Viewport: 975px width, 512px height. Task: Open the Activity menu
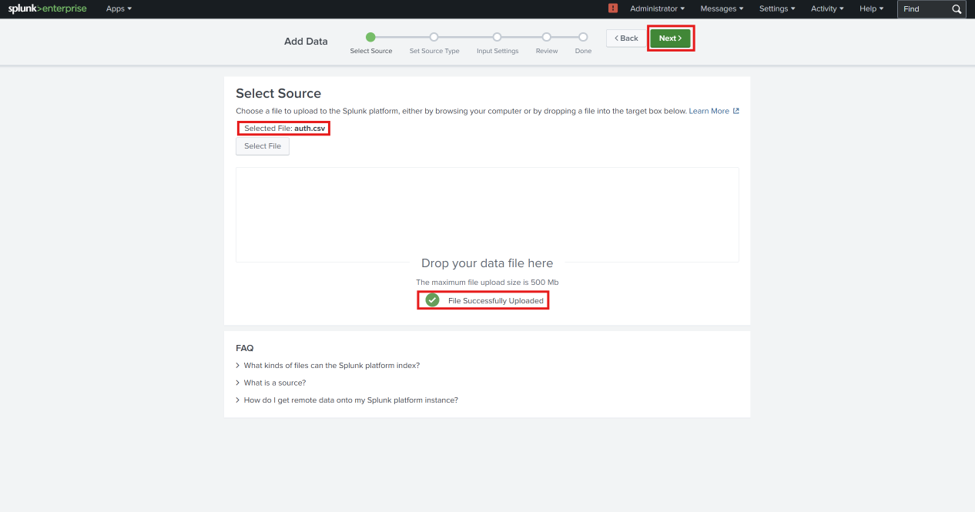point(827,9)
